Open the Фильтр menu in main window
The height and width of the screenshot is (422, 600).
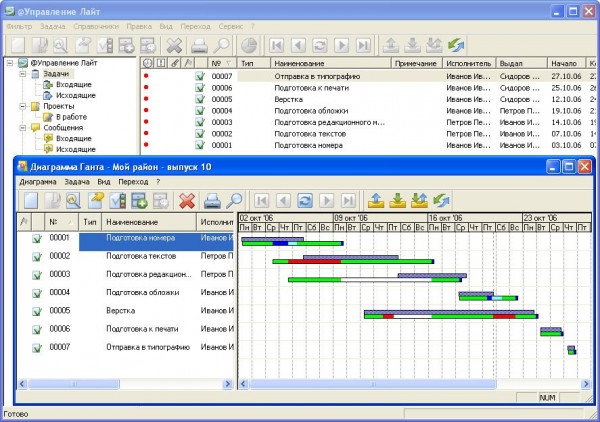tap(20, 26)
